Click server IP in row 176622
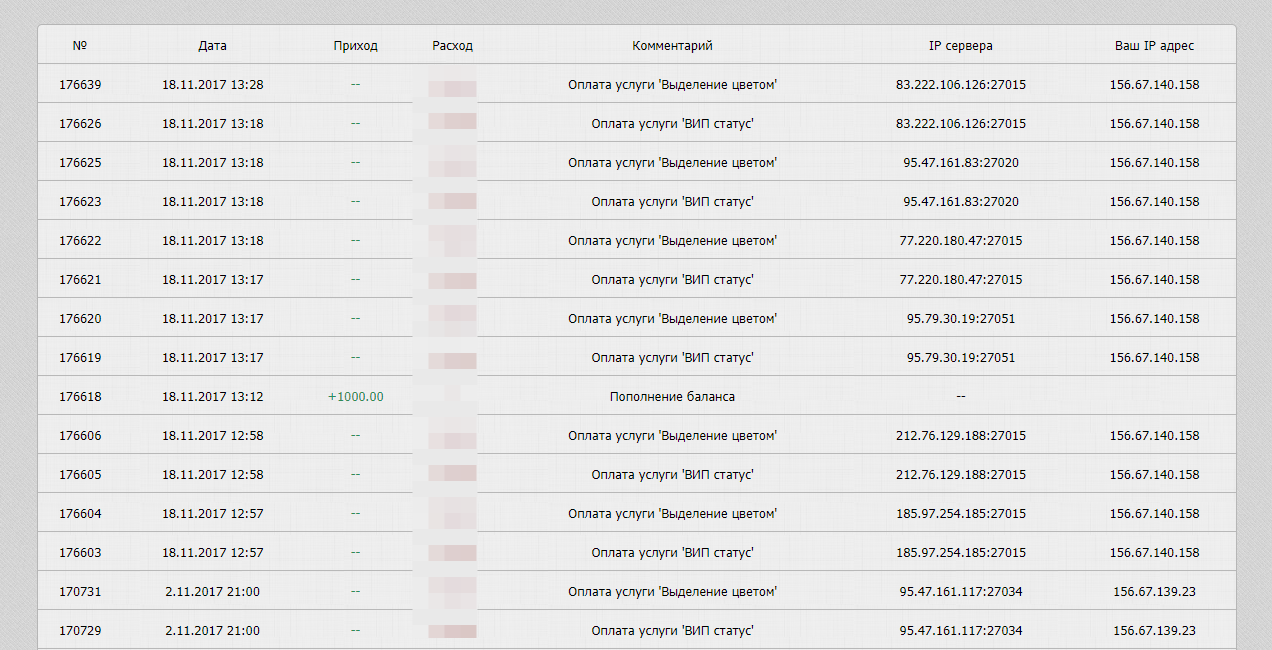This screenshot has height=650, width=1272. coord(961,241)
